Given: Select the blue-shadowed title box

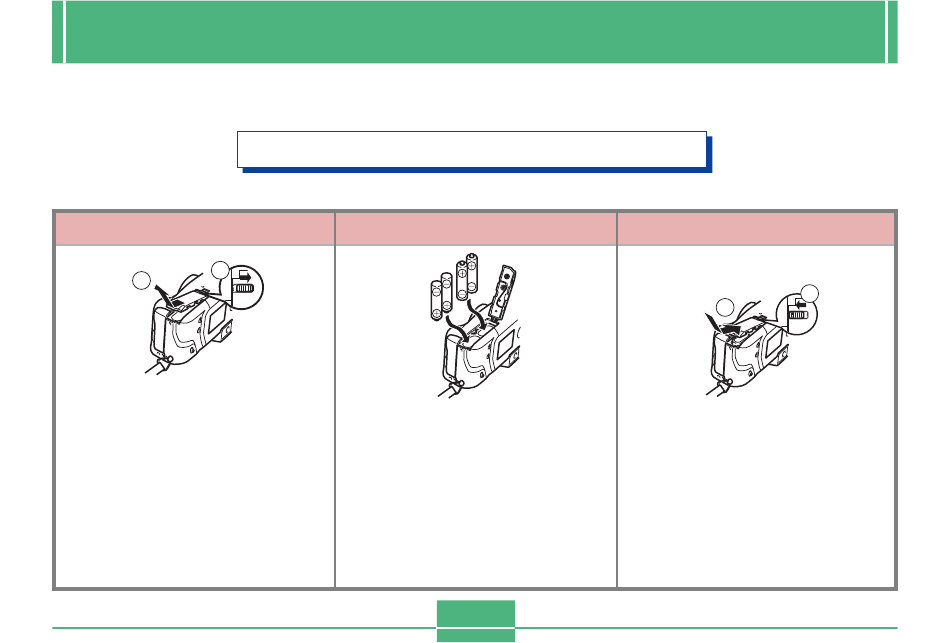Looking at the screenshot, I should 474,152.
